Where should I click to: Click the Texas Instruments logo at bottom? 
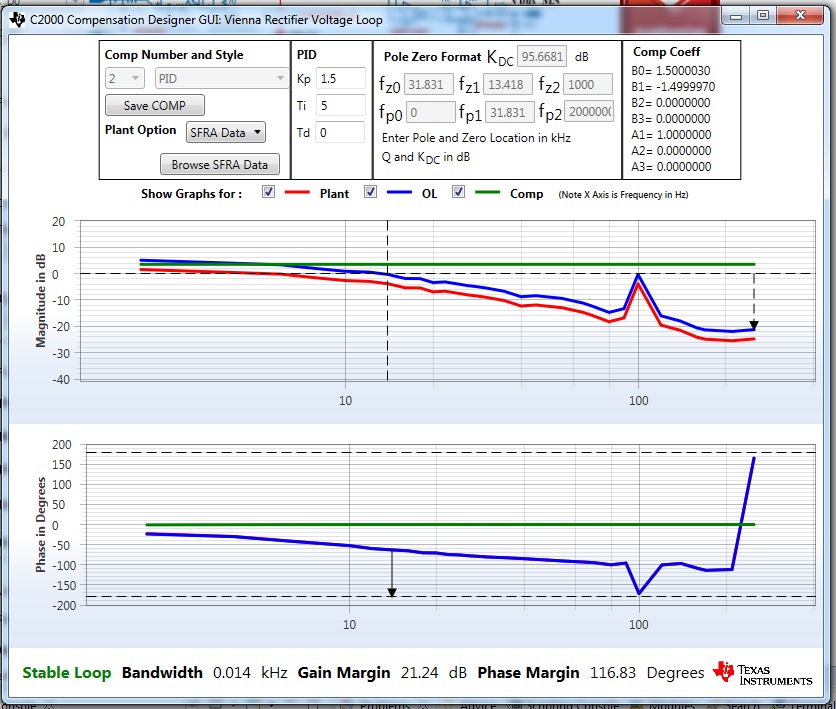[x=762, y=674]
